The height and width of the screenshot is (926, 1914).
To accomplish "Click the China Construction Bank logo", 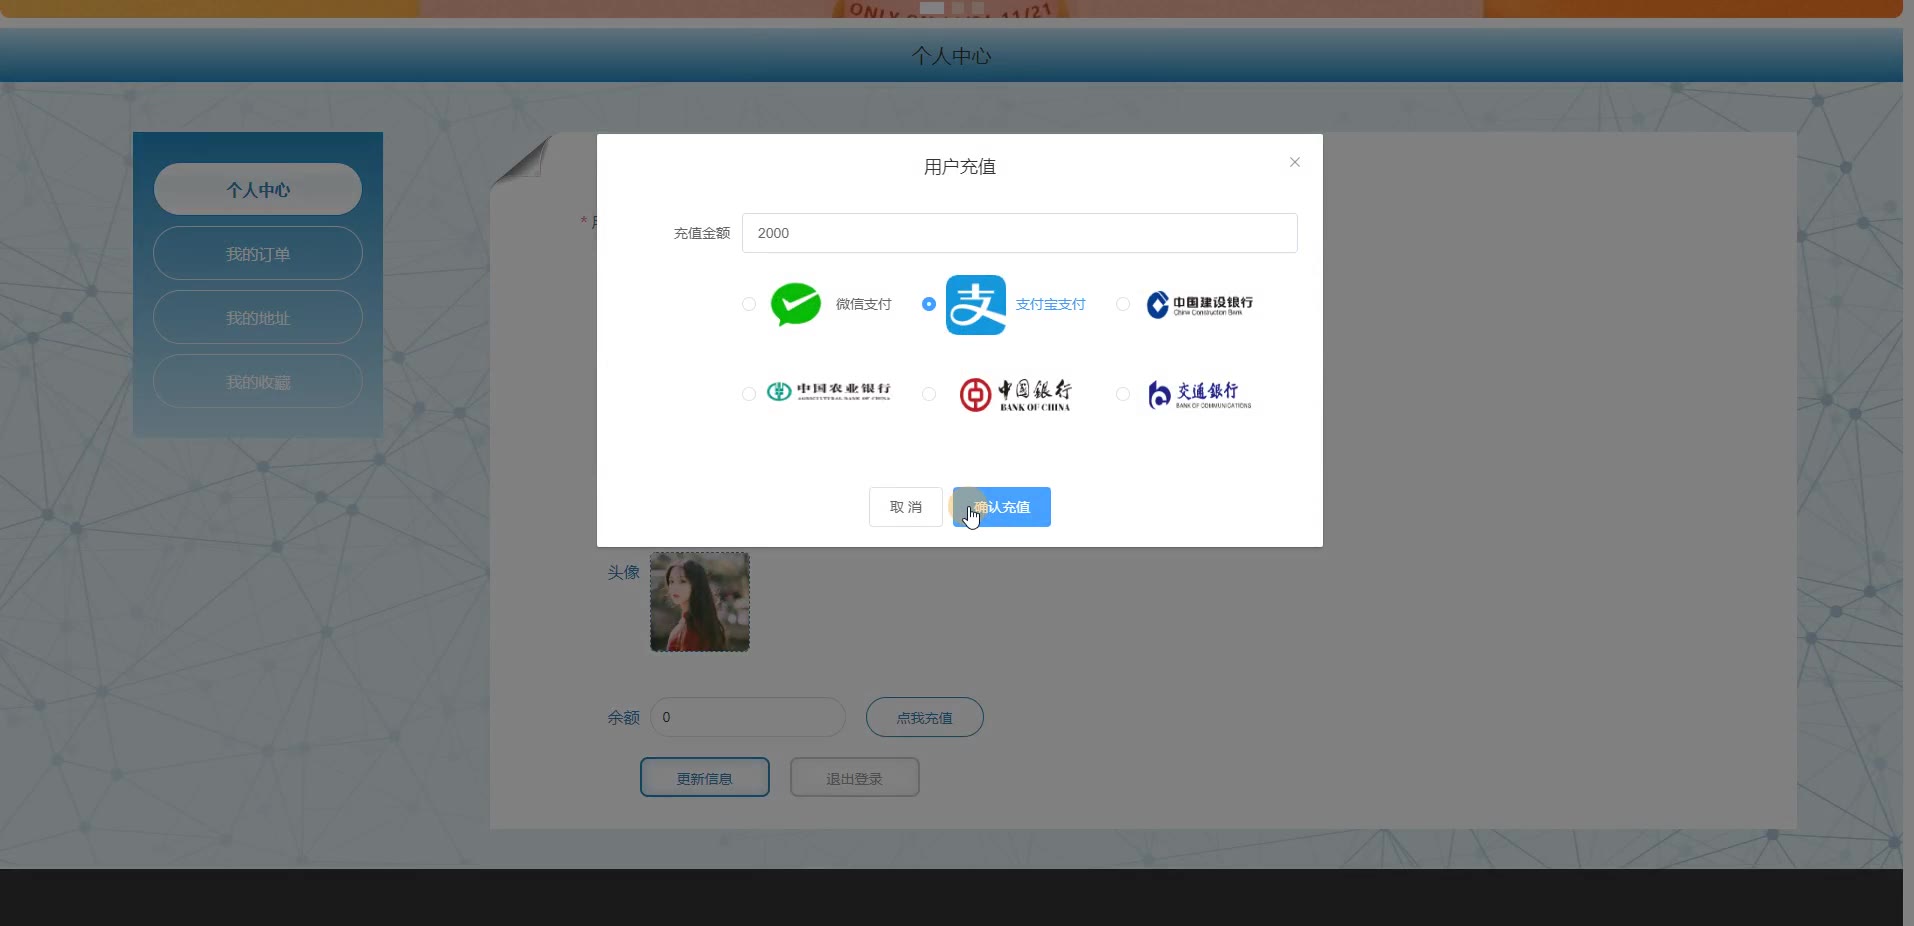I will tap(1199, 304).
